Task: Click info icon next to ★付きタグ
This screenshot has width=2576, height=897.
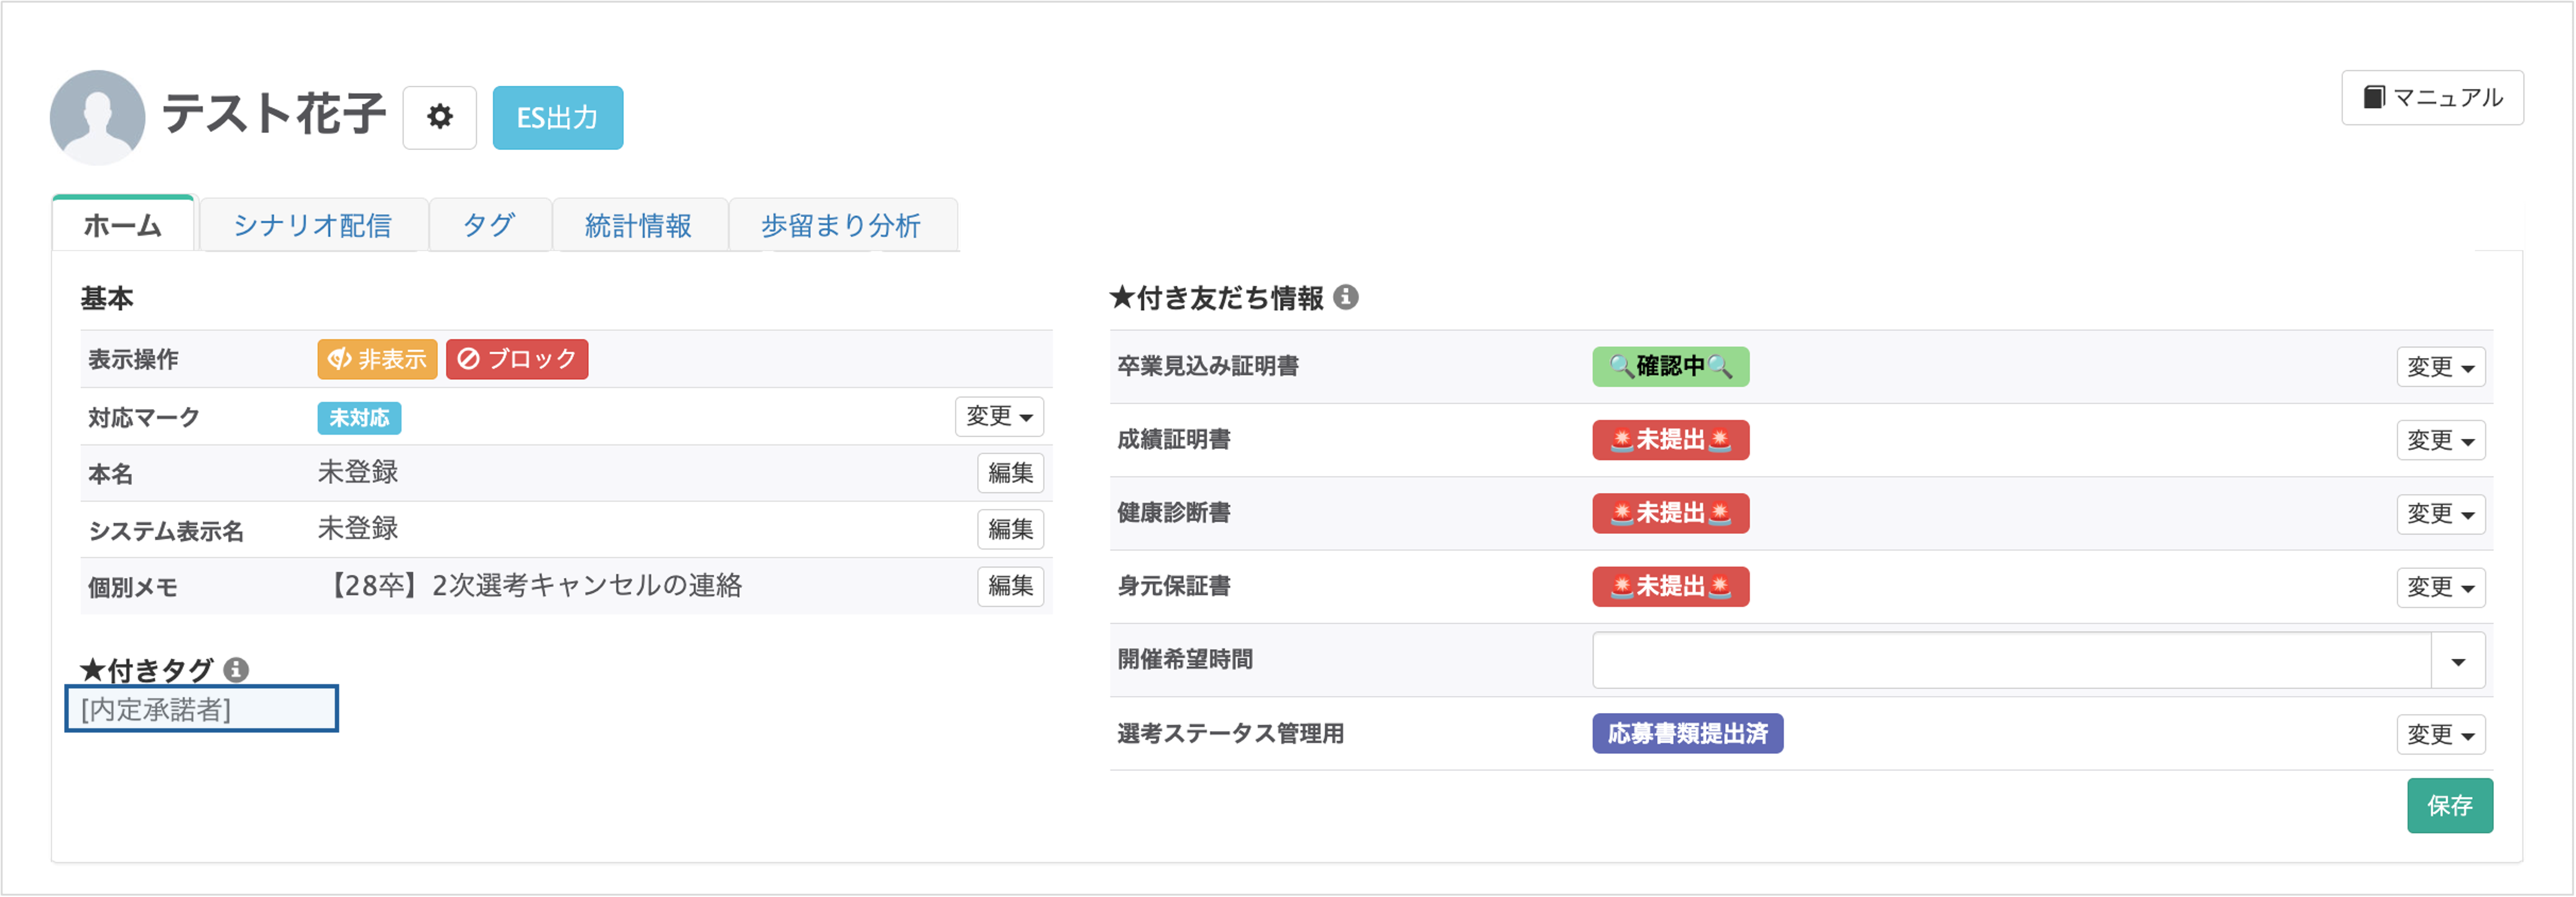Action: 236,669
